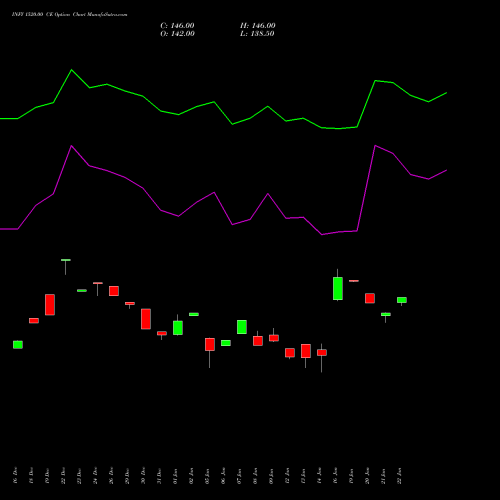
Task: Select the 08 Jan date label
Action: click(255, 476)
